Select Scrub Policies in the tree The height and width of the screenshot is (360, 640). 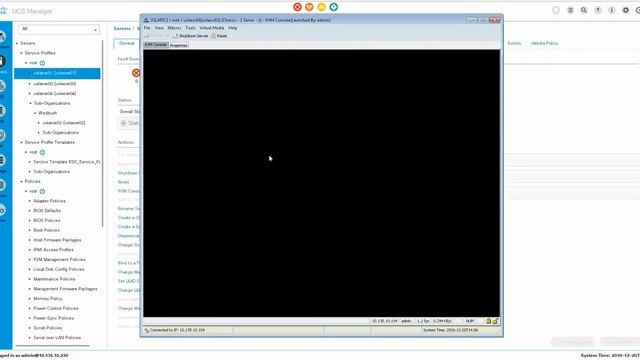click(x=48, y=328)
